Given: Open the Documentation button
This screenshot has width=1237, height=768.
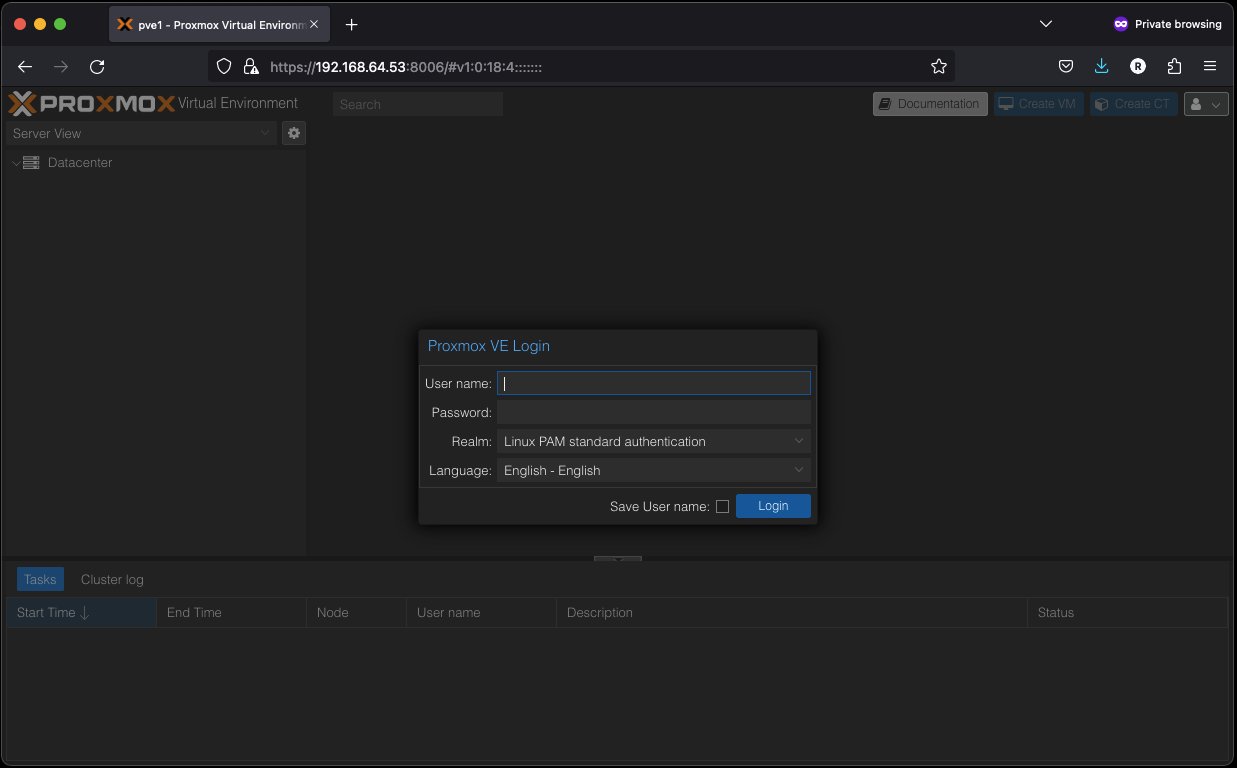Looking at the screenshot, I should tap(930, 104).
